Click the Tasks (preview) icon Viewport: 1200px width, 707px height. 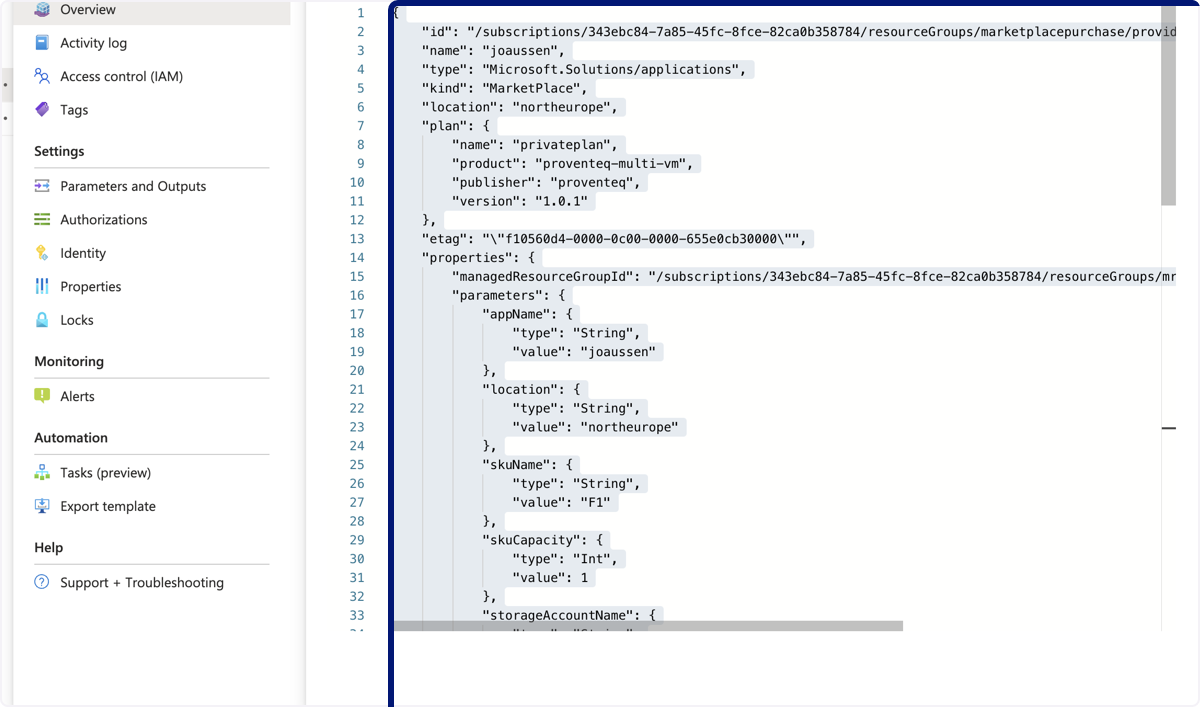(42, 472)
